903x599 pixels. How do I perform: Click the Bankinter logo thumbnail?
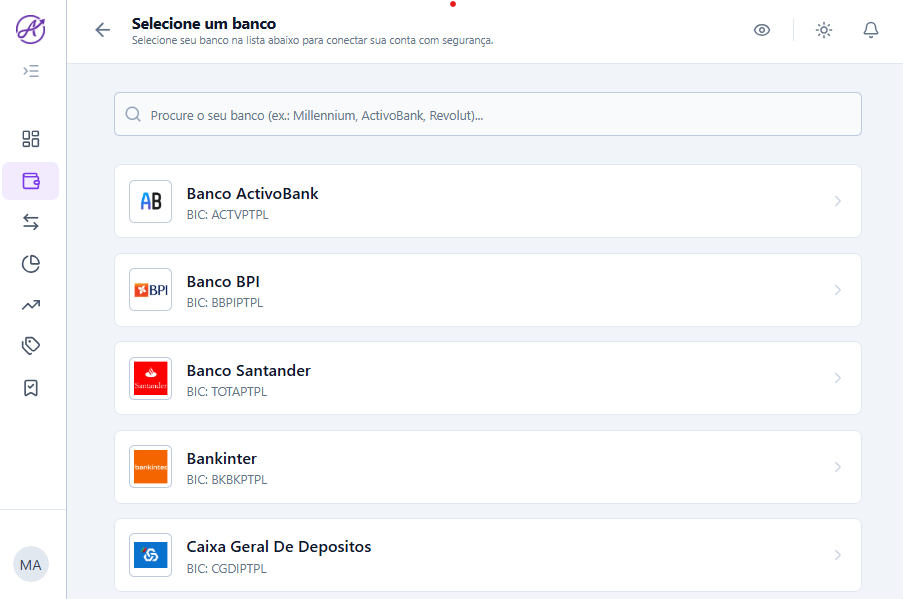tap(150, 466)
